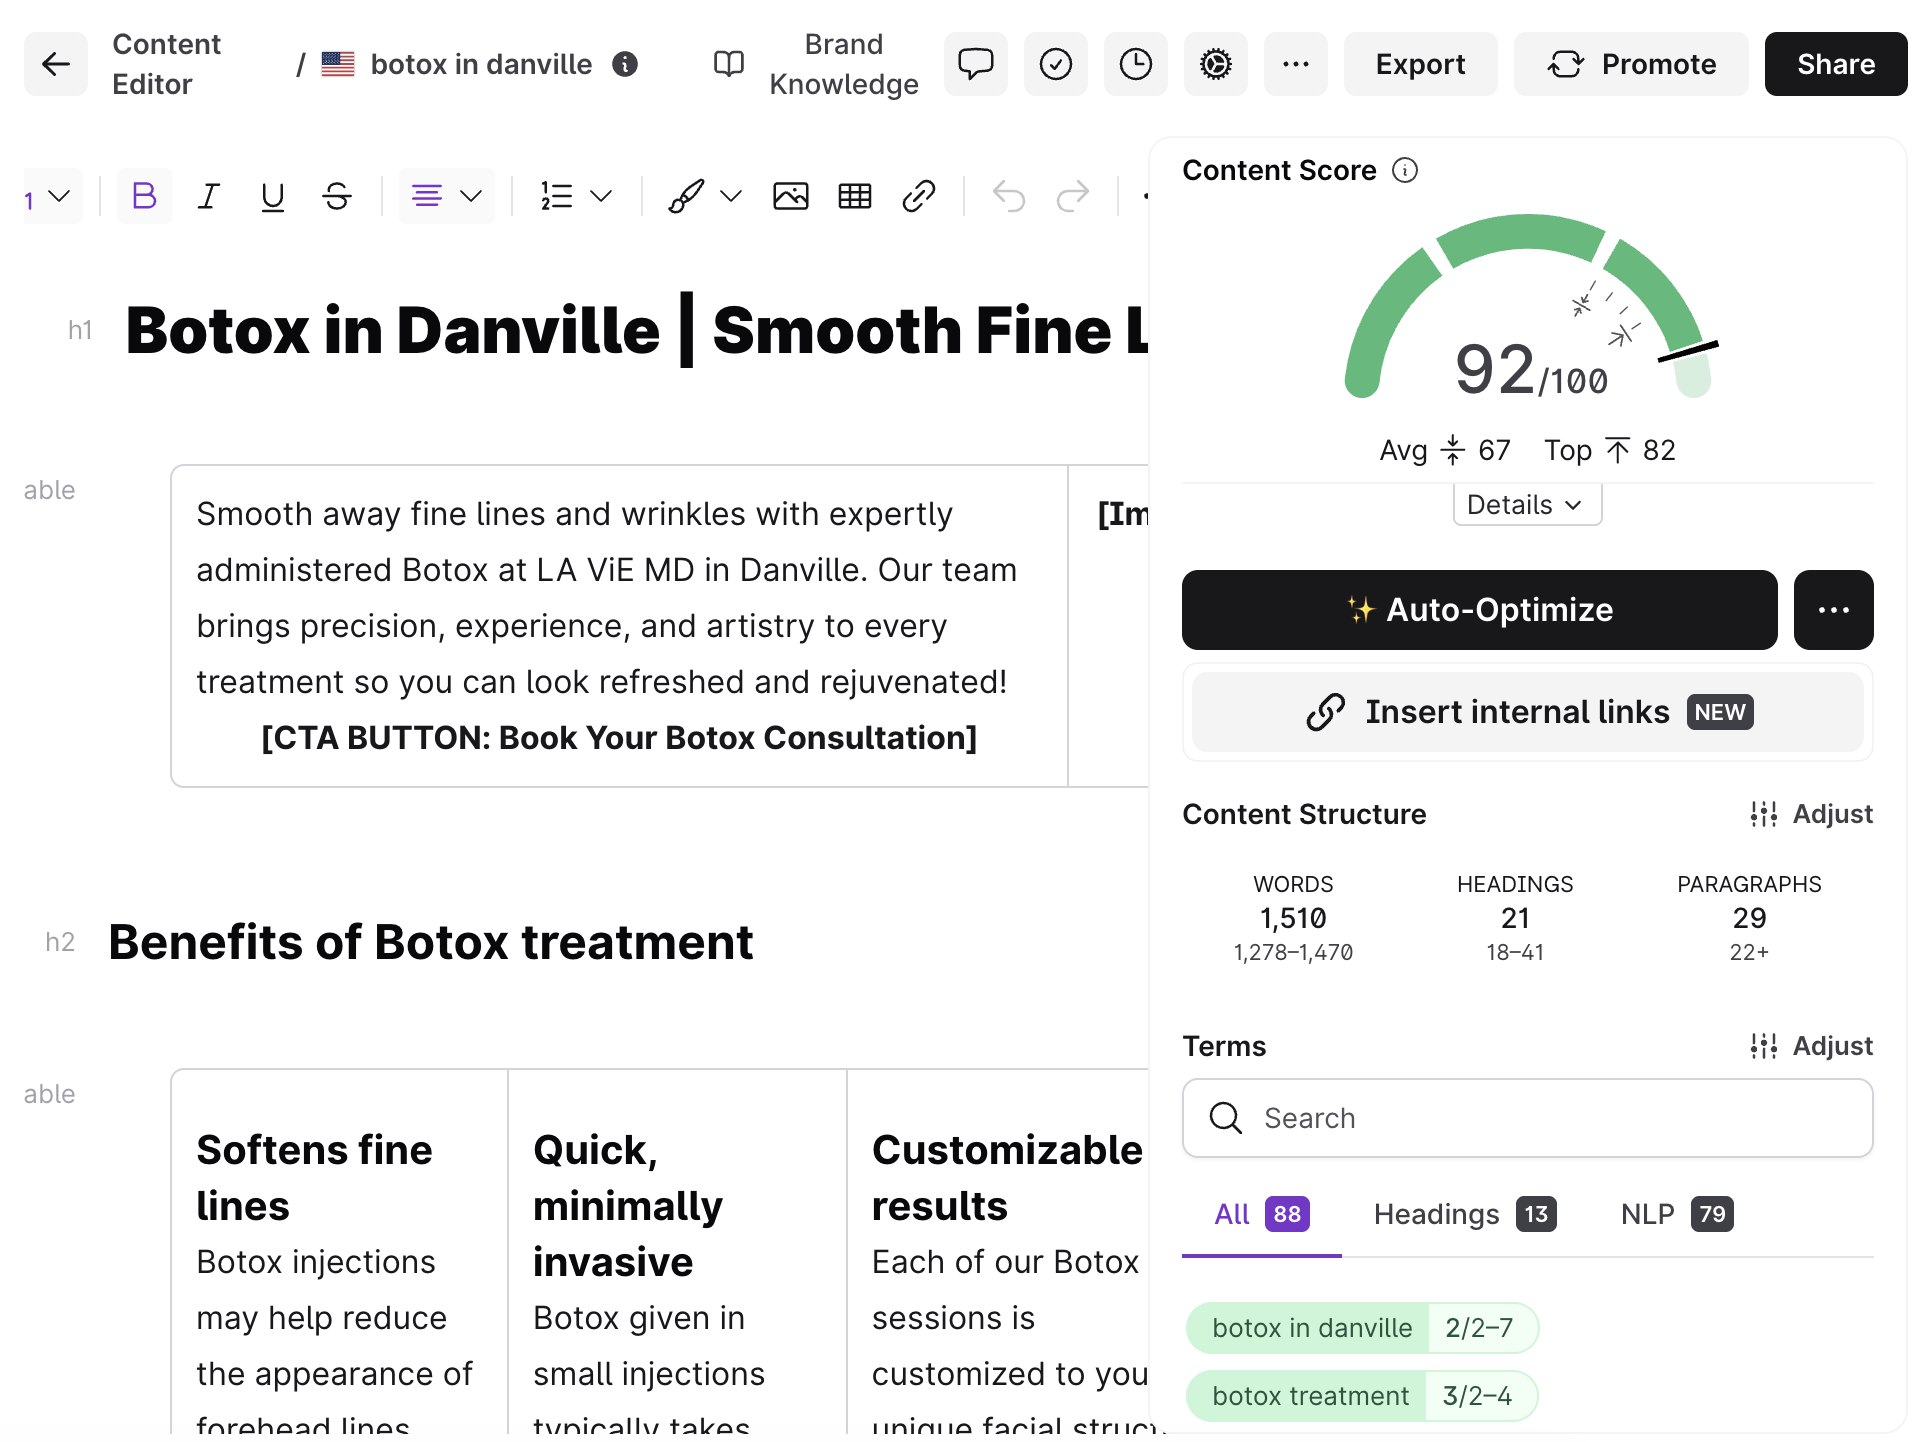Click the Auto-Optimize button
1930x1442 pixels.
pyautogui.click(x=1479, y=609)
